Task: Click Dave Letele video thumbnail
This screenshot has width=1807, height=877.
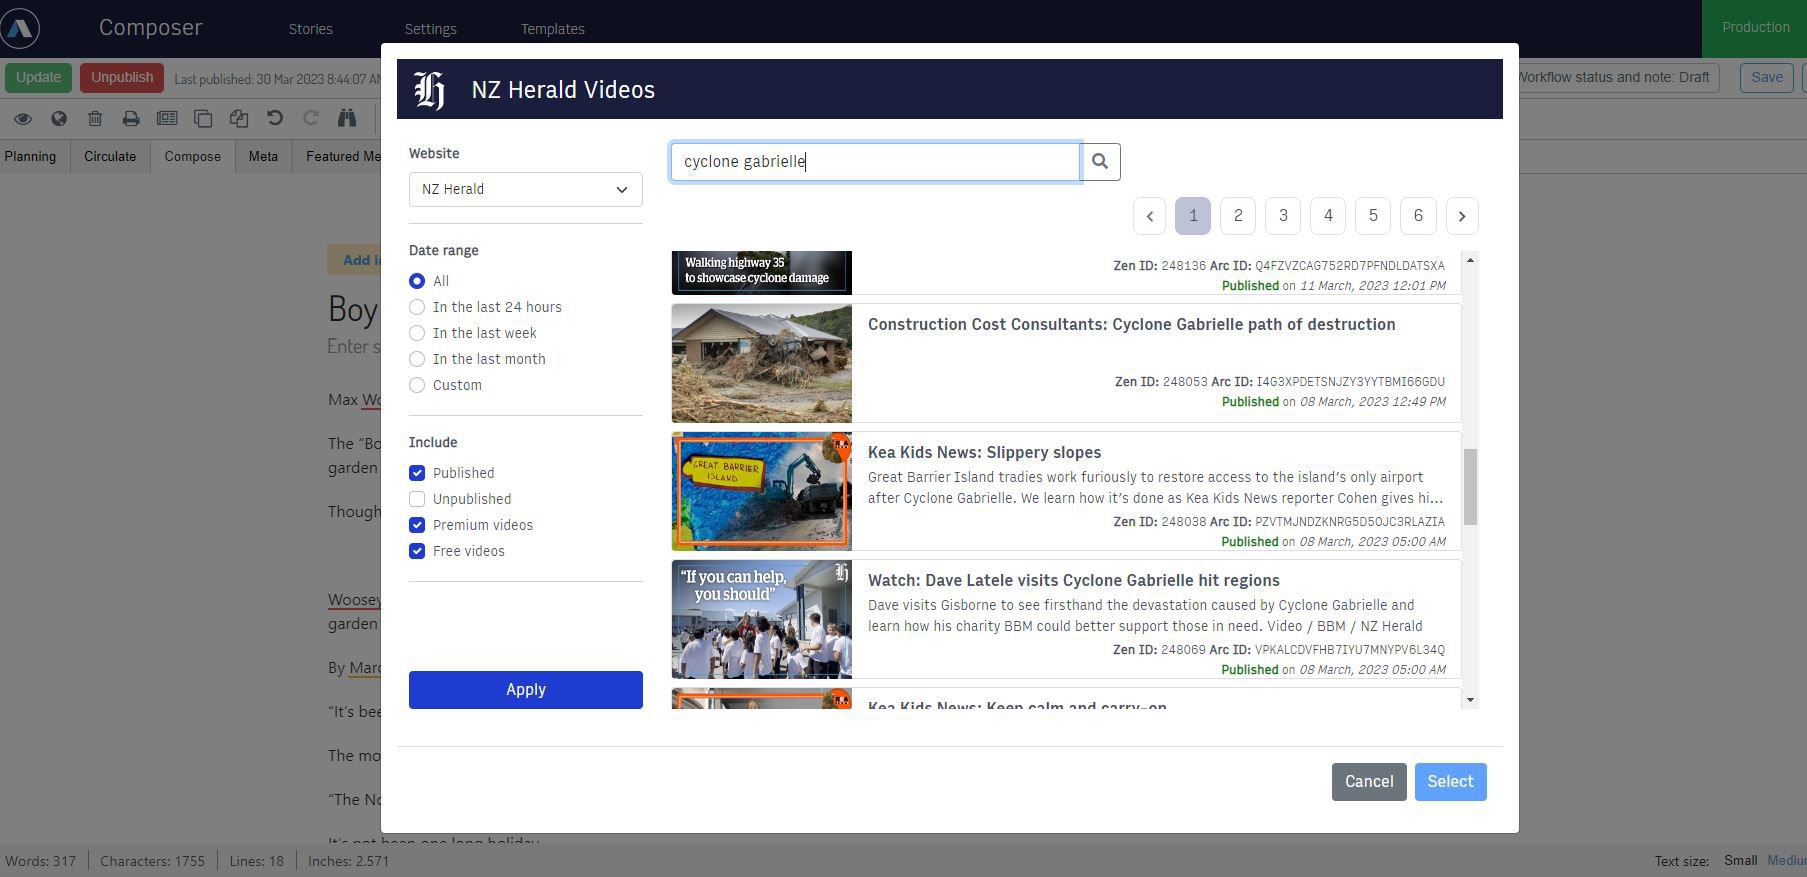Action: tap(762, 620)
